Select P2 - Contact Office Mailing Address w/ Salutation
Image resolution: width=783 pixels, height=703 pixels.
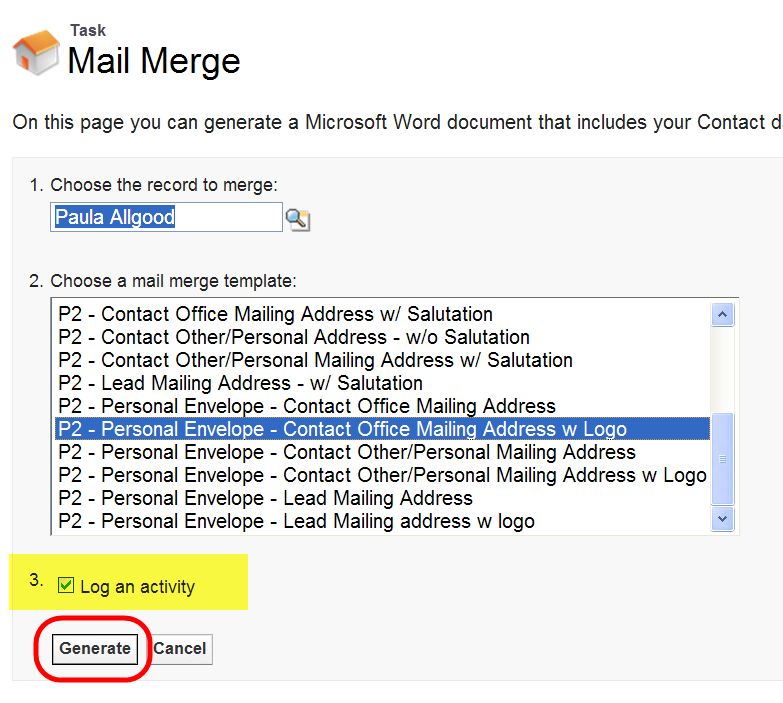click(382, 314)
